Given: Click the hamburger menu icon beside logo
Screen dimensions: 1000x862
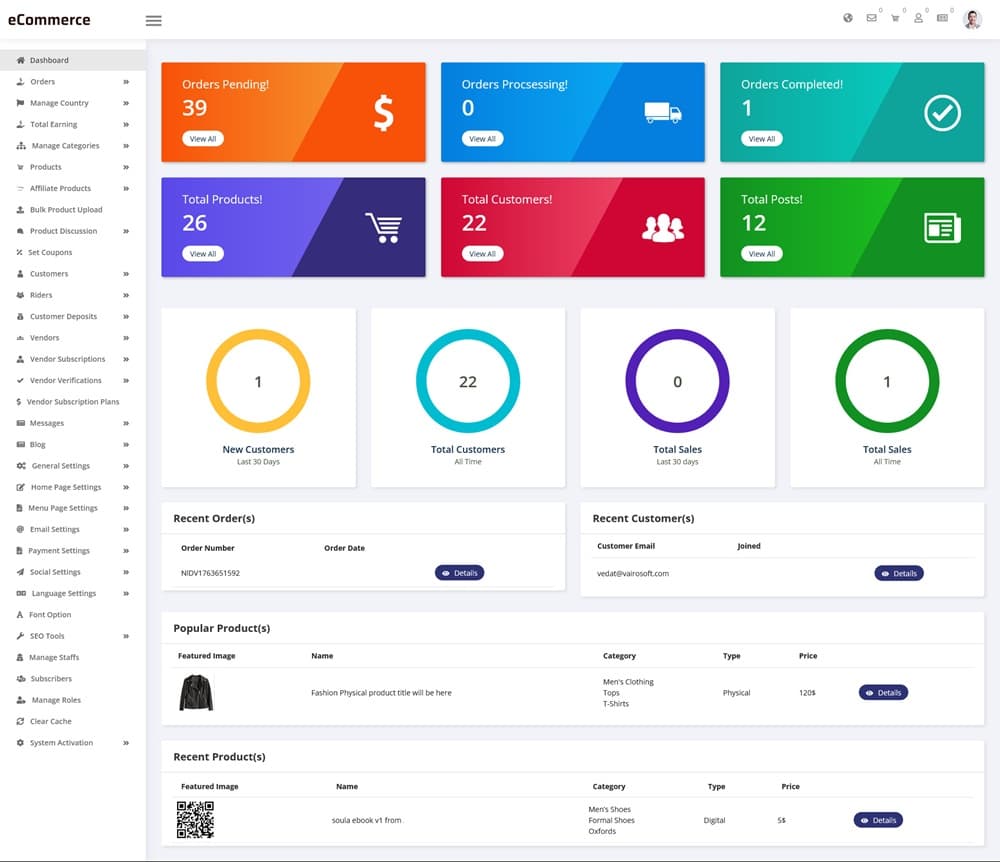Looking at the screenshot, I should (x=153, y=20).
